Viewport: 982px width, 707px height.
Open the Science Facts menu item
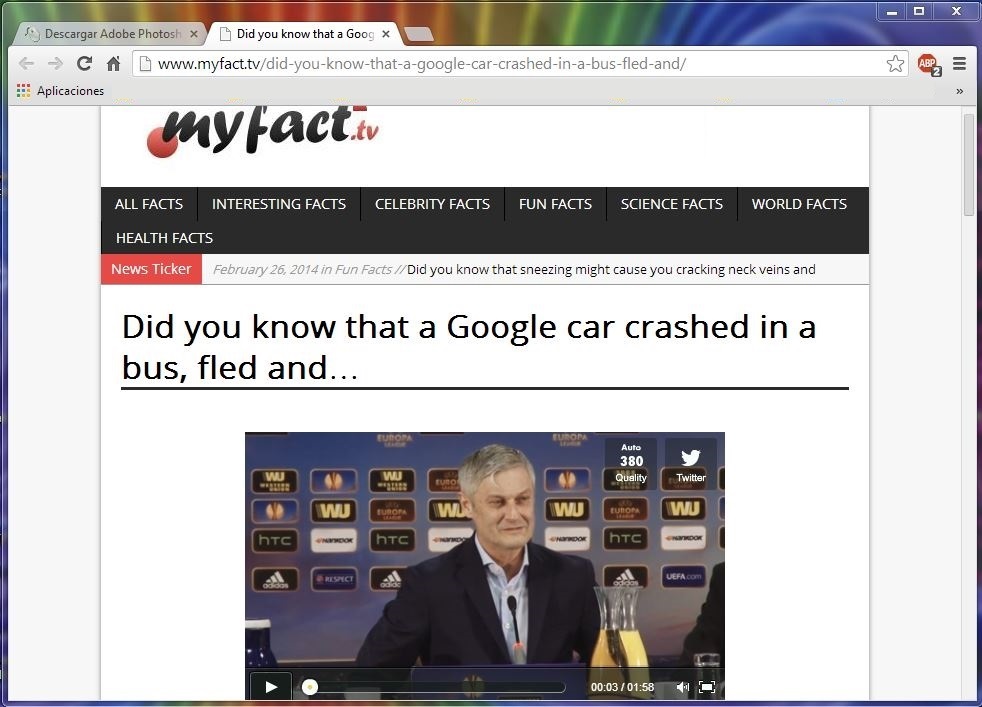point(671,204)
